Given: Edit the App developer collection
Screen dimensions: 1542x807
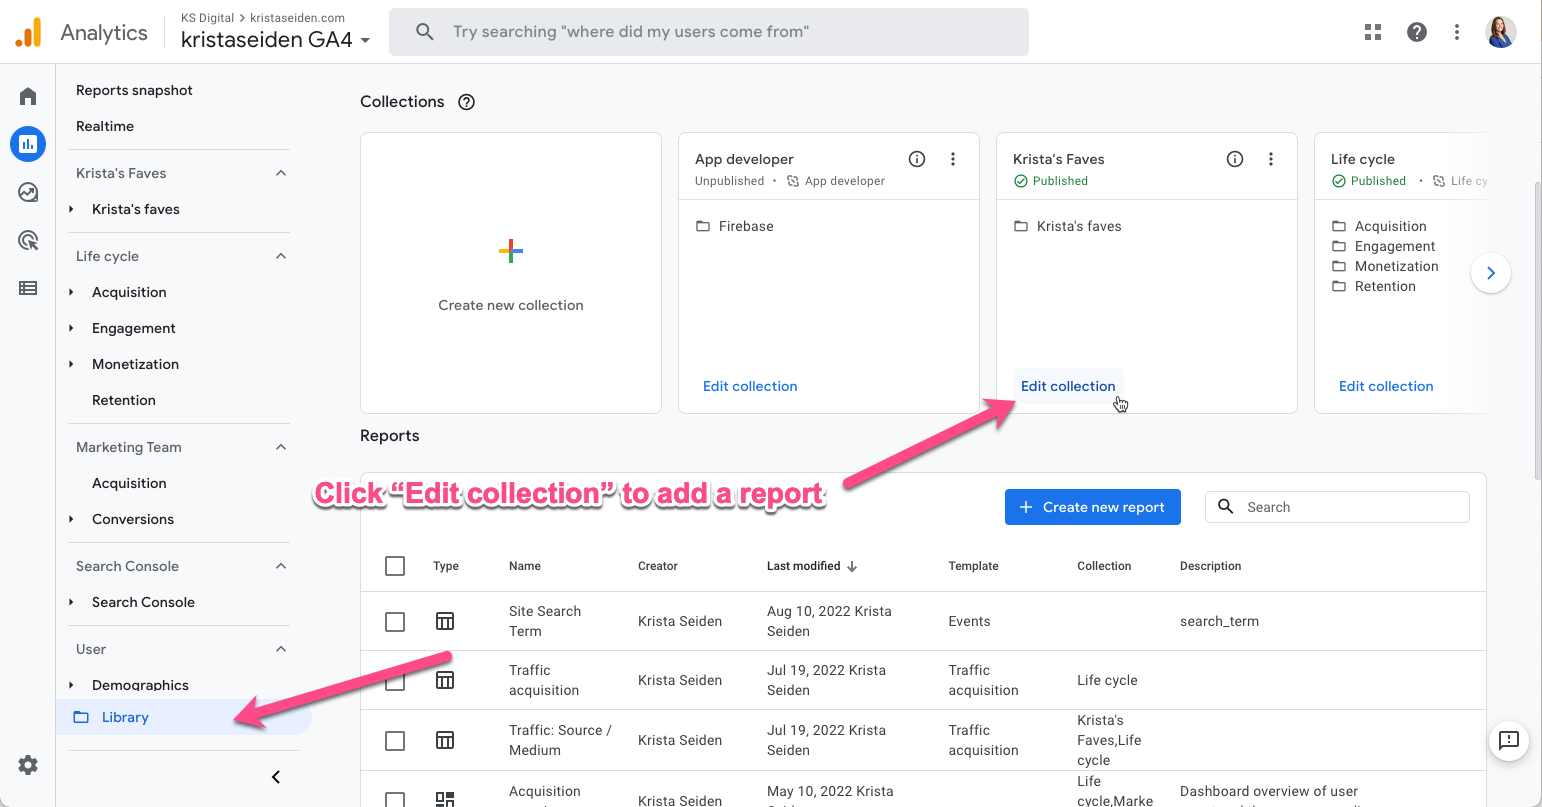Looking at the screenshot, I should click(750, 386).
